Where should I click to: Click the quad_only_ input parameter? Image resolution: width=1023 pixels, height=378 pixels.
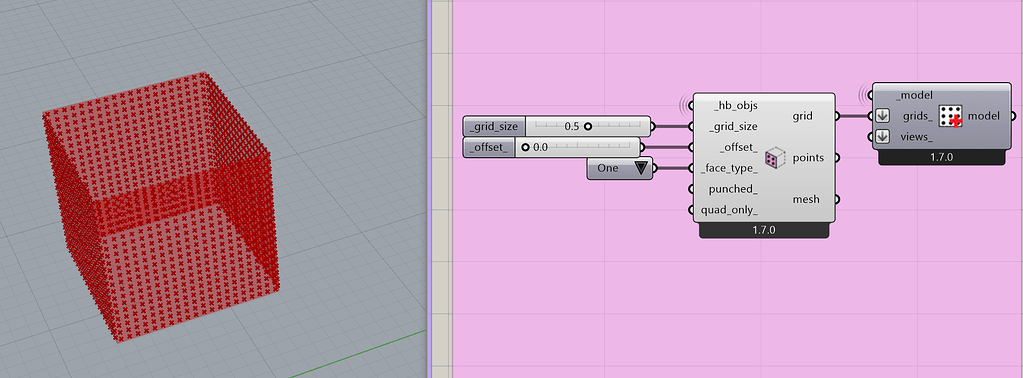point(729,210)
